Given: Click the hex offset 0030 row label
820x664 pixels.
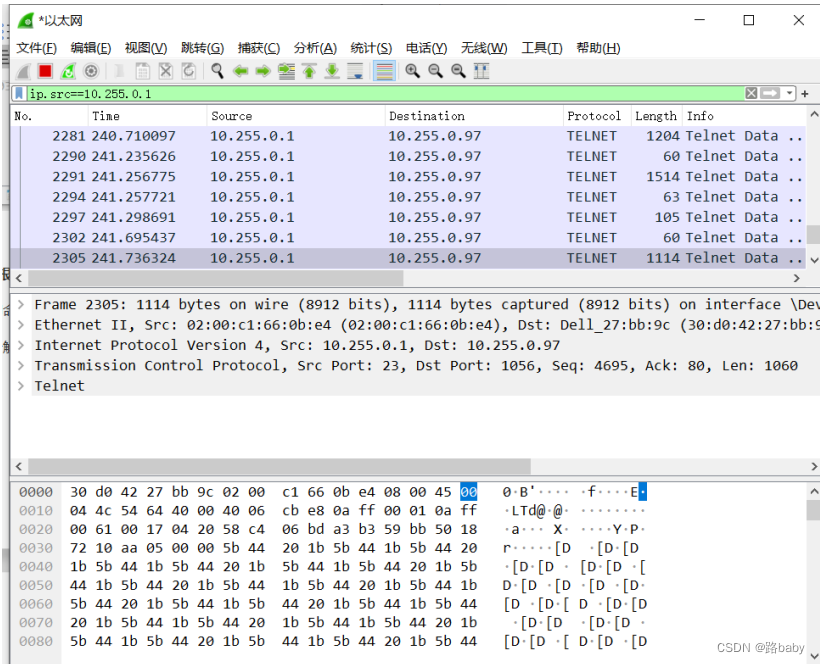Looking at the screenshot, I should point(36,548).
